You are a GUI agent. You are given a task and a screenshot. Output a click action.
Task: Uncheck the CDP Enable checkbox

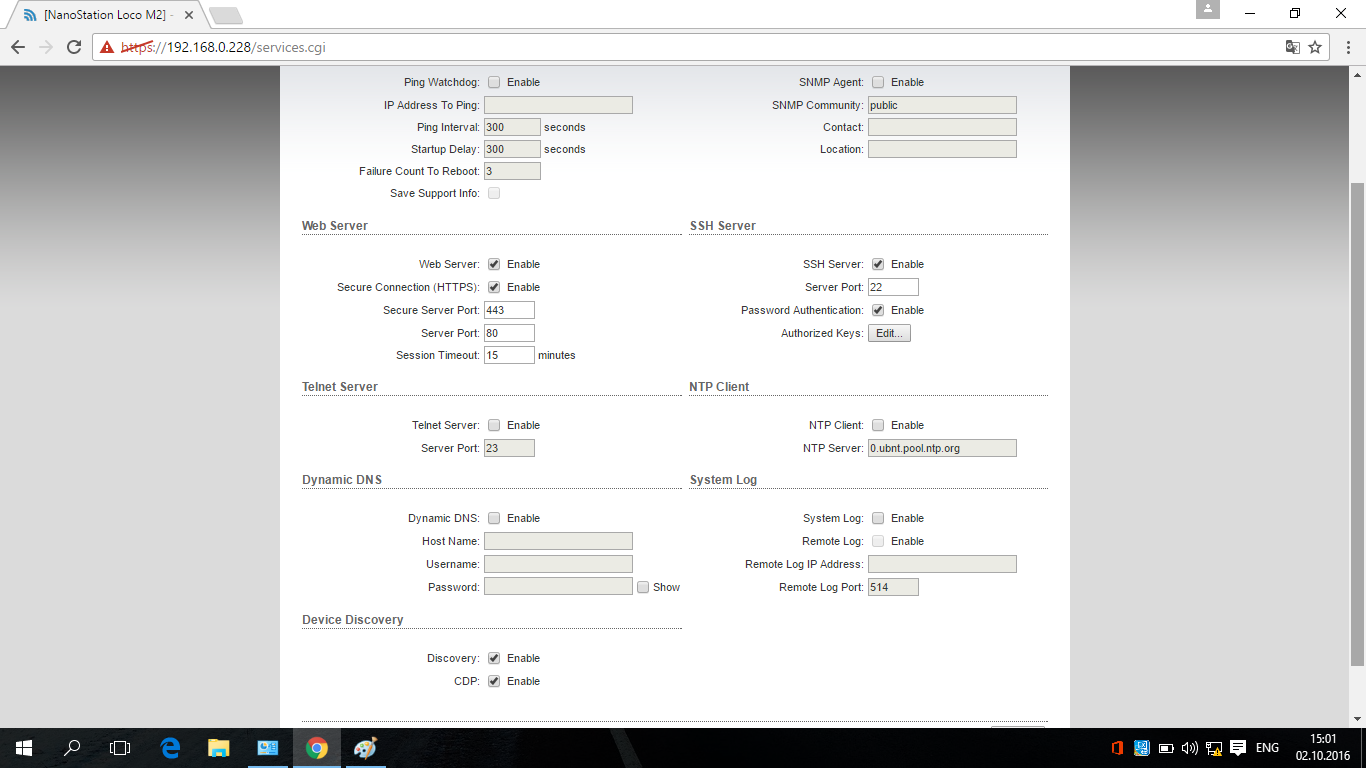[x=494, y=681]
